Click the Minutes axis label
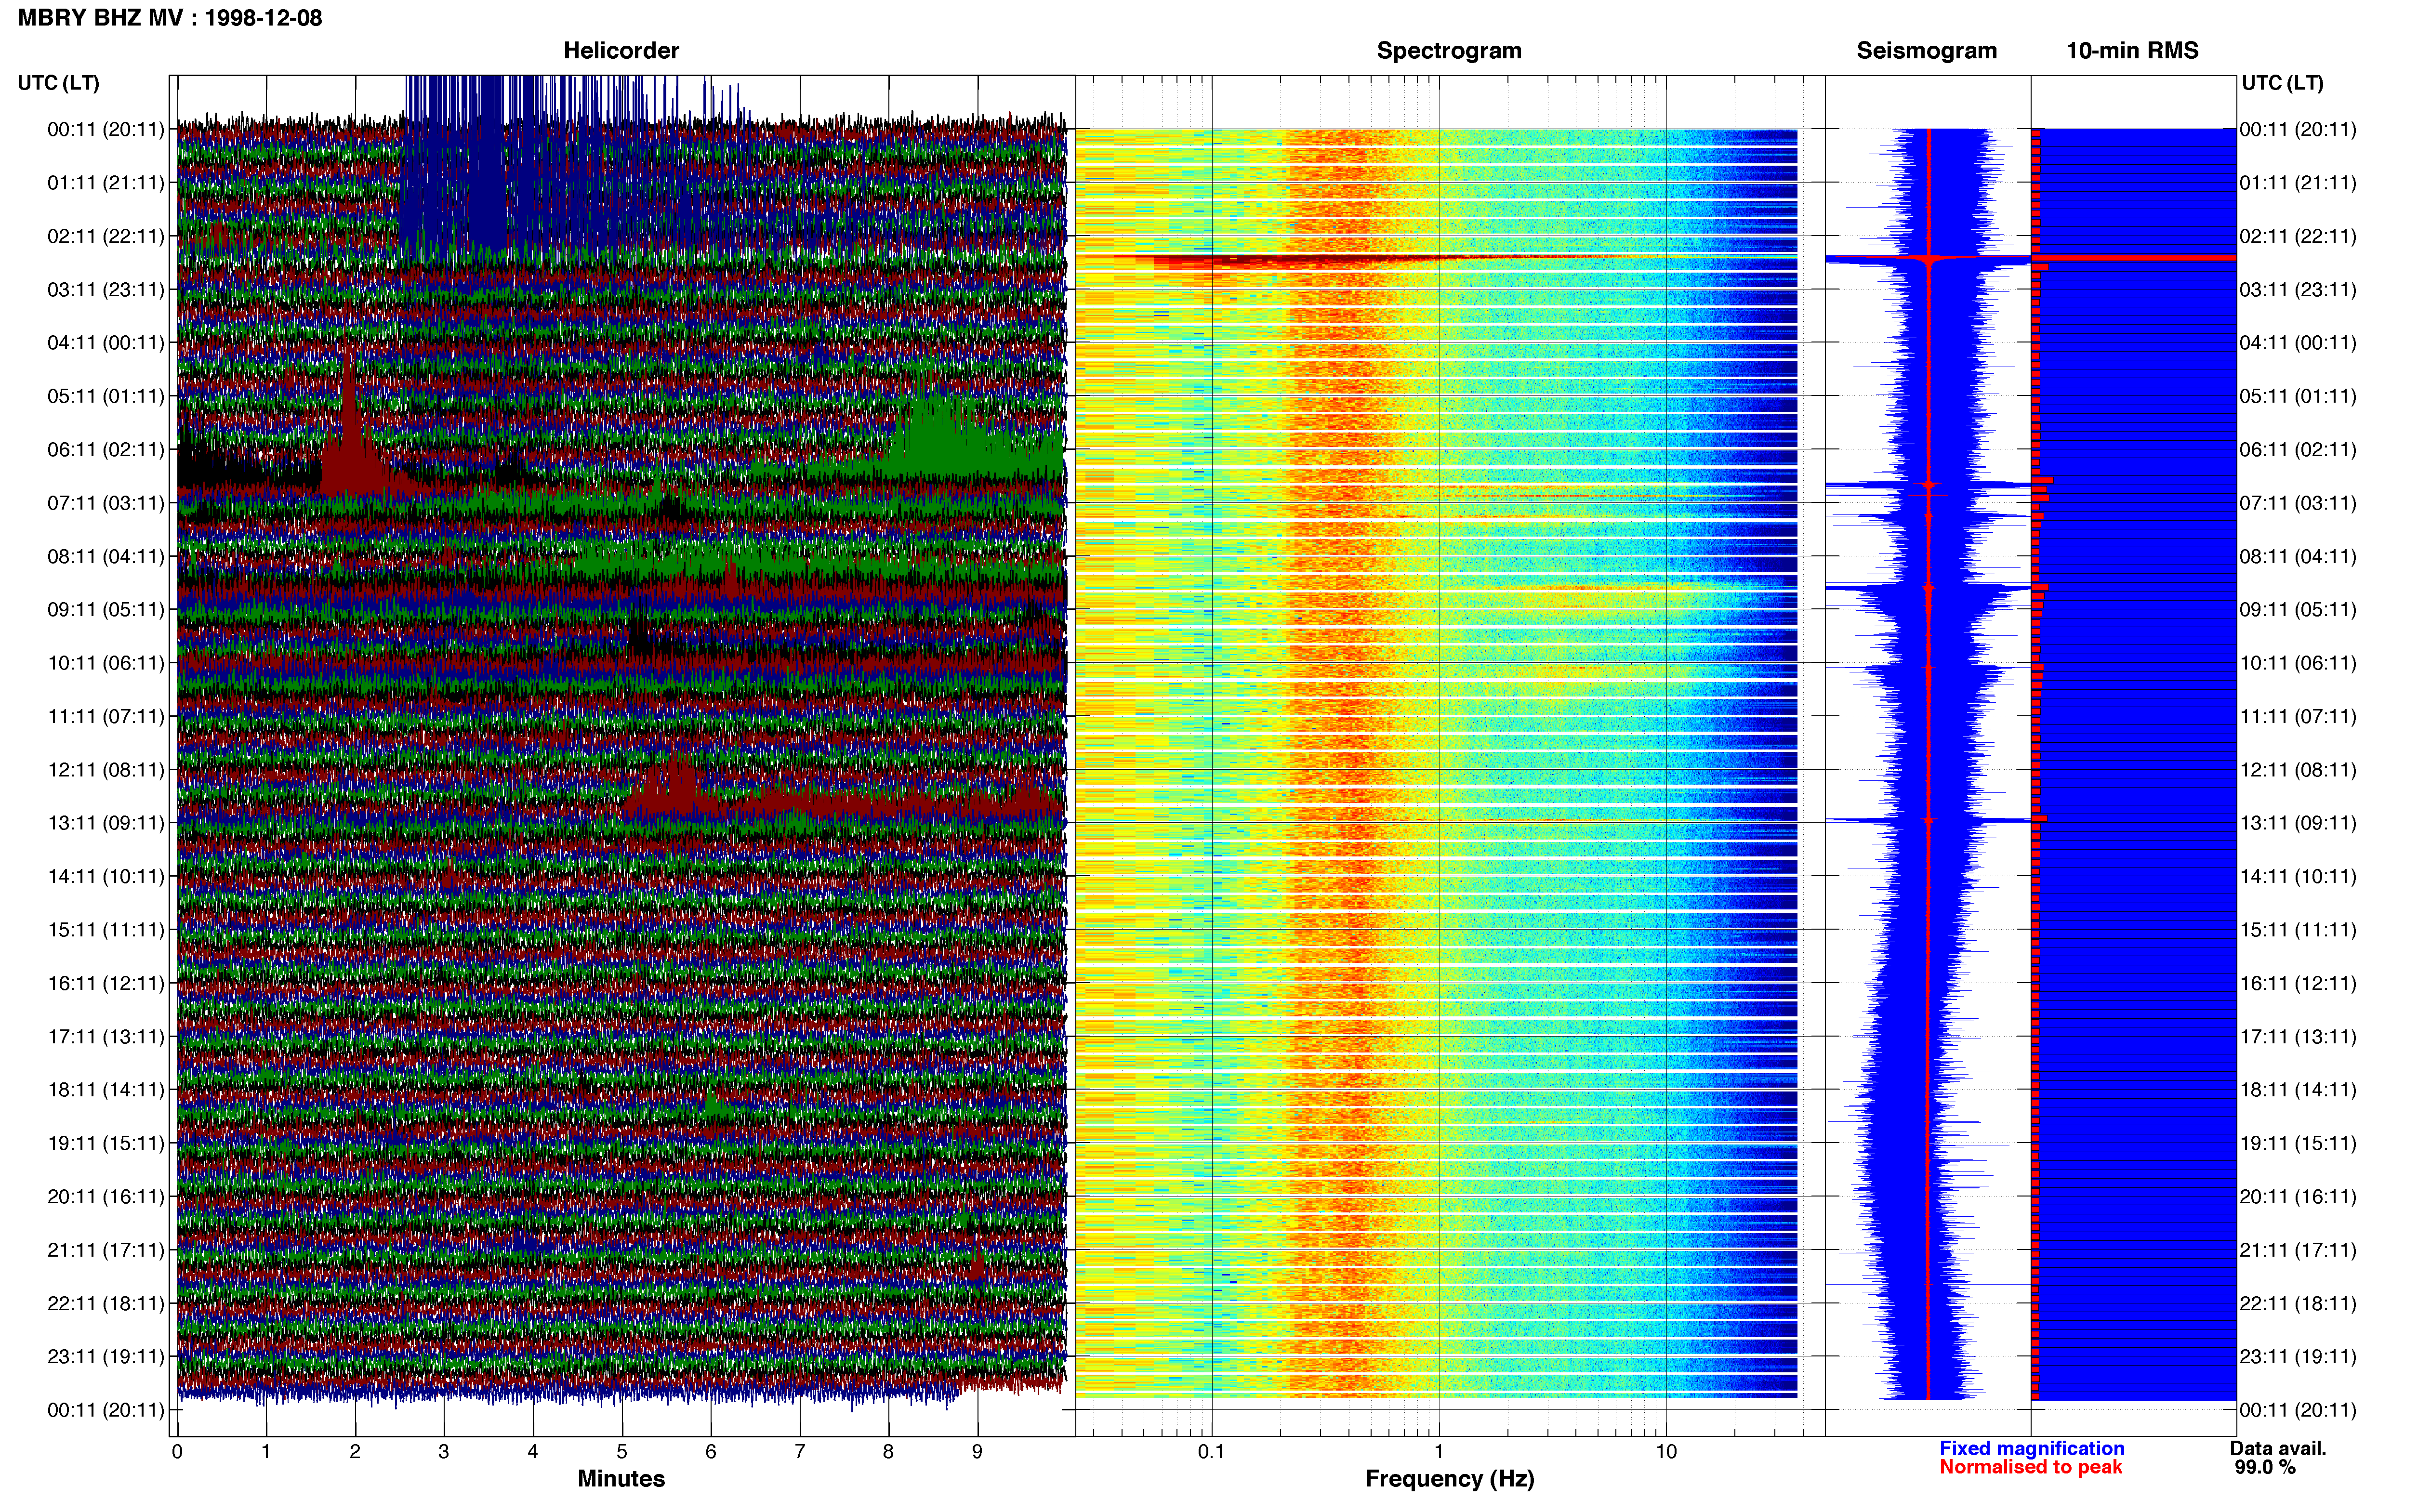 pos(621,1478)
